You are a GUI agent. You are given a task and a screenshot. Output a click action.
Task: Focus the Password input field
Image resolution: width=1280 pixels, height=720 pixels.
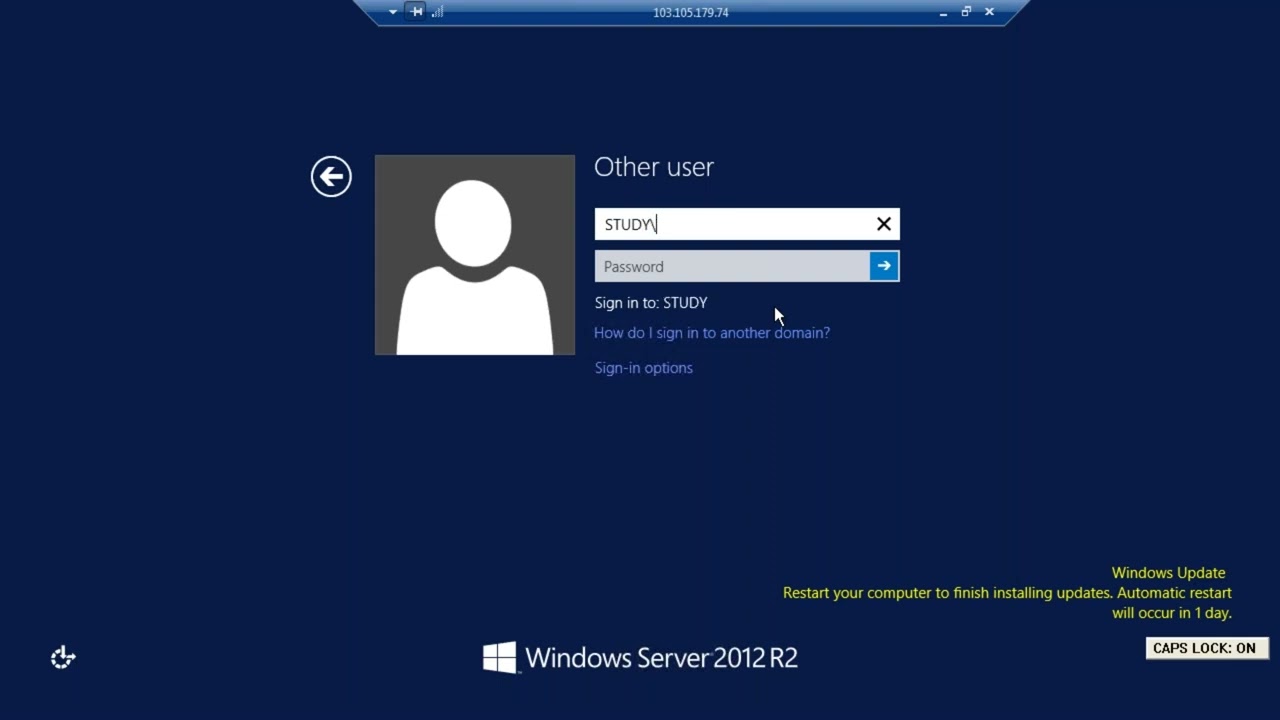(732, 266)
